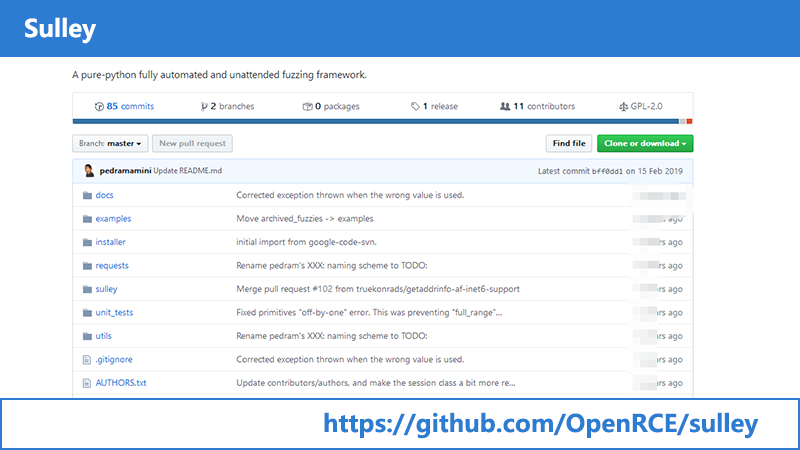Viewport: 800px width, 450px height.
Task: Open the 1 release link
Action: (440, 106)
